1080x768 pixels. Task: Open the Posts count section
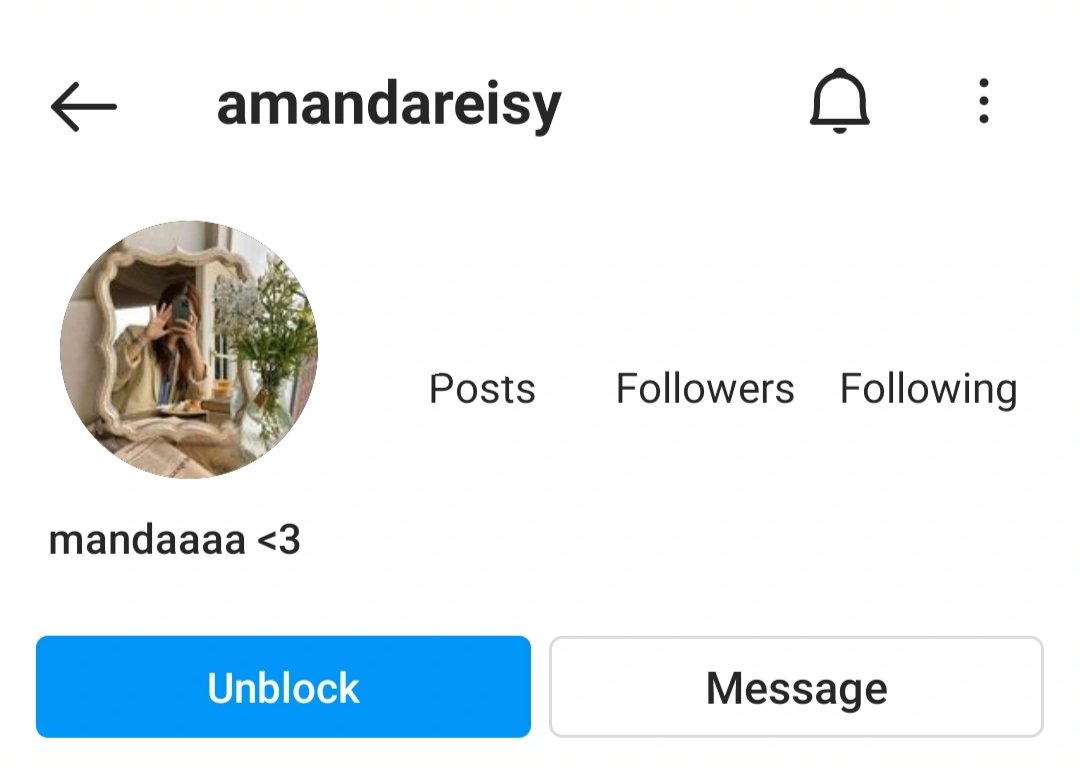(x=482, y=388)
